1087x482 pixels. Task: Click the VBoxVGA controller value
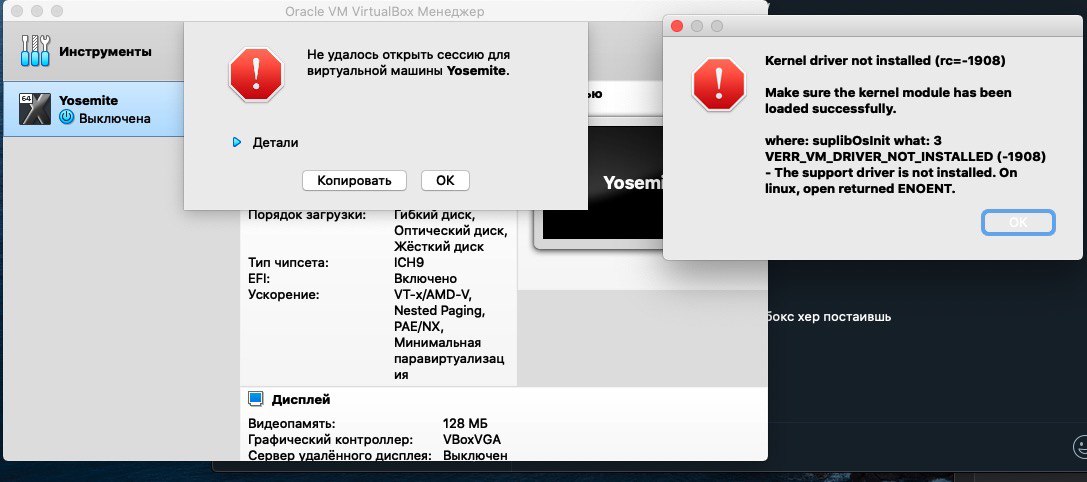pos(471,440)
